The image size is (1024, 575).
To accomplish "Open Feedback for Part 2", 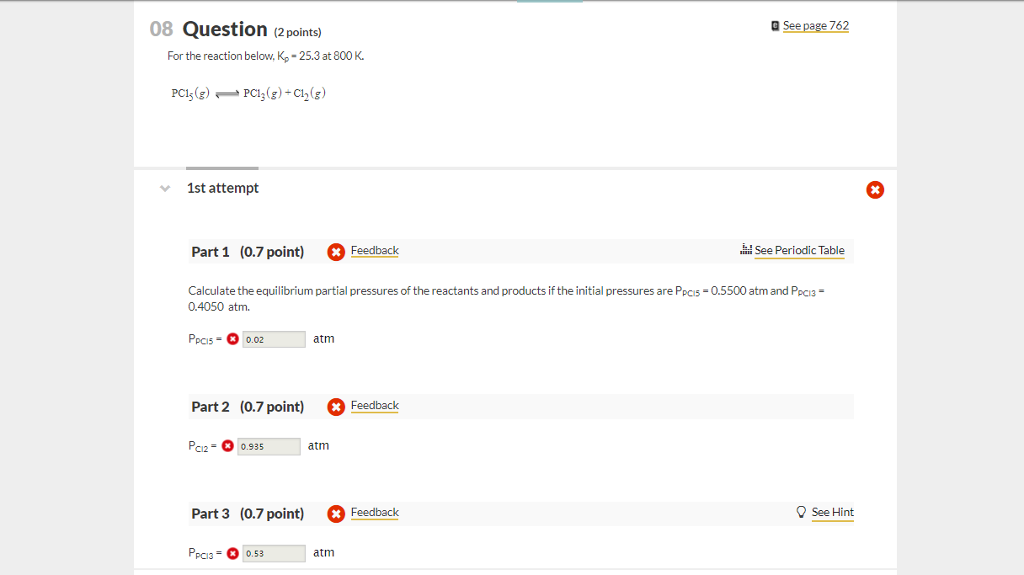I will pyautogui.click(x=374, y=405).
